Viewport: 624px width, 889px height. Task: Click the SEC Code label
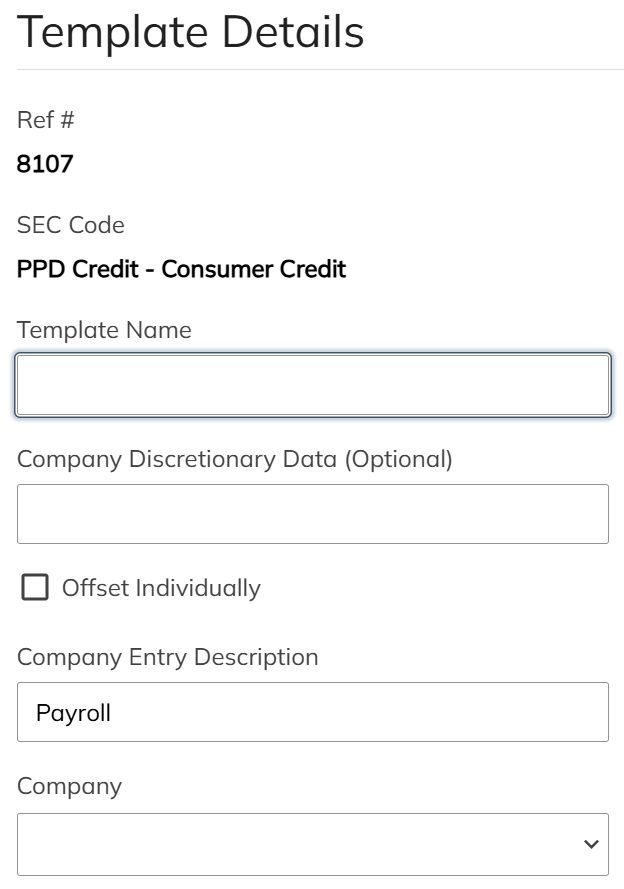(70, 225)
